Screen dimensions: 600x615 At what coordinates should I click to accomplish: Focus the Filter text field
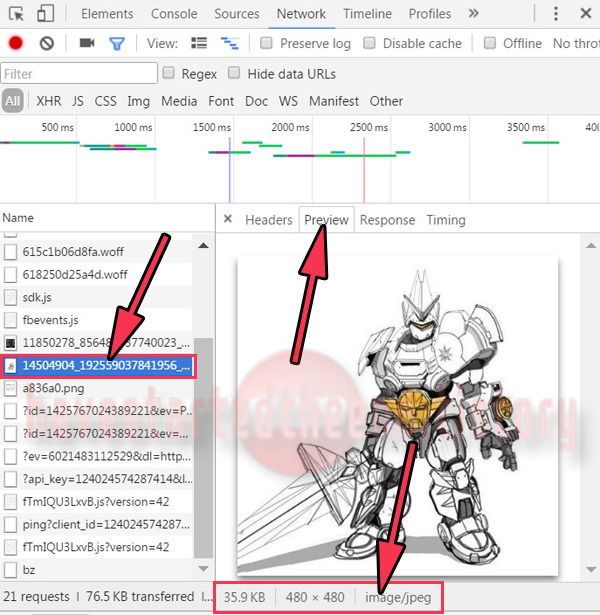coord(79,73)
